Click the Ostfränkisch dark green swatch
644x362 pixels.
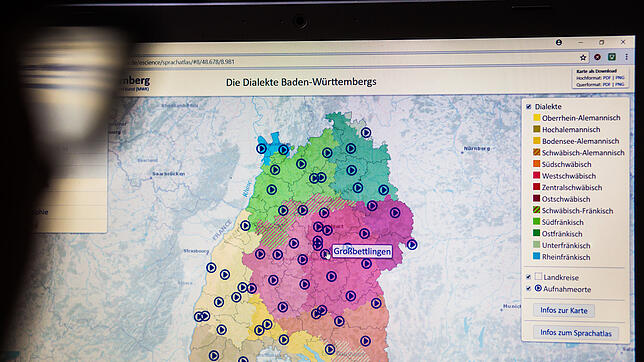536,233
